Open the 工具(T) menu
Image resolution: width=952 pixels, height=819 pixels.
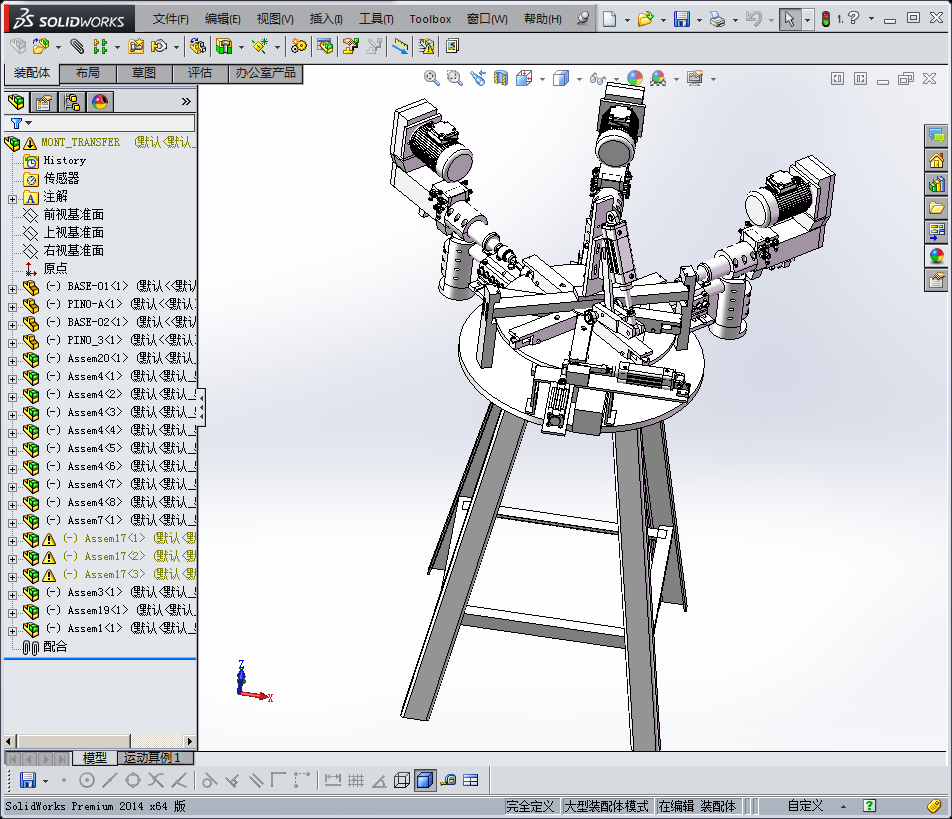point(376,19)
